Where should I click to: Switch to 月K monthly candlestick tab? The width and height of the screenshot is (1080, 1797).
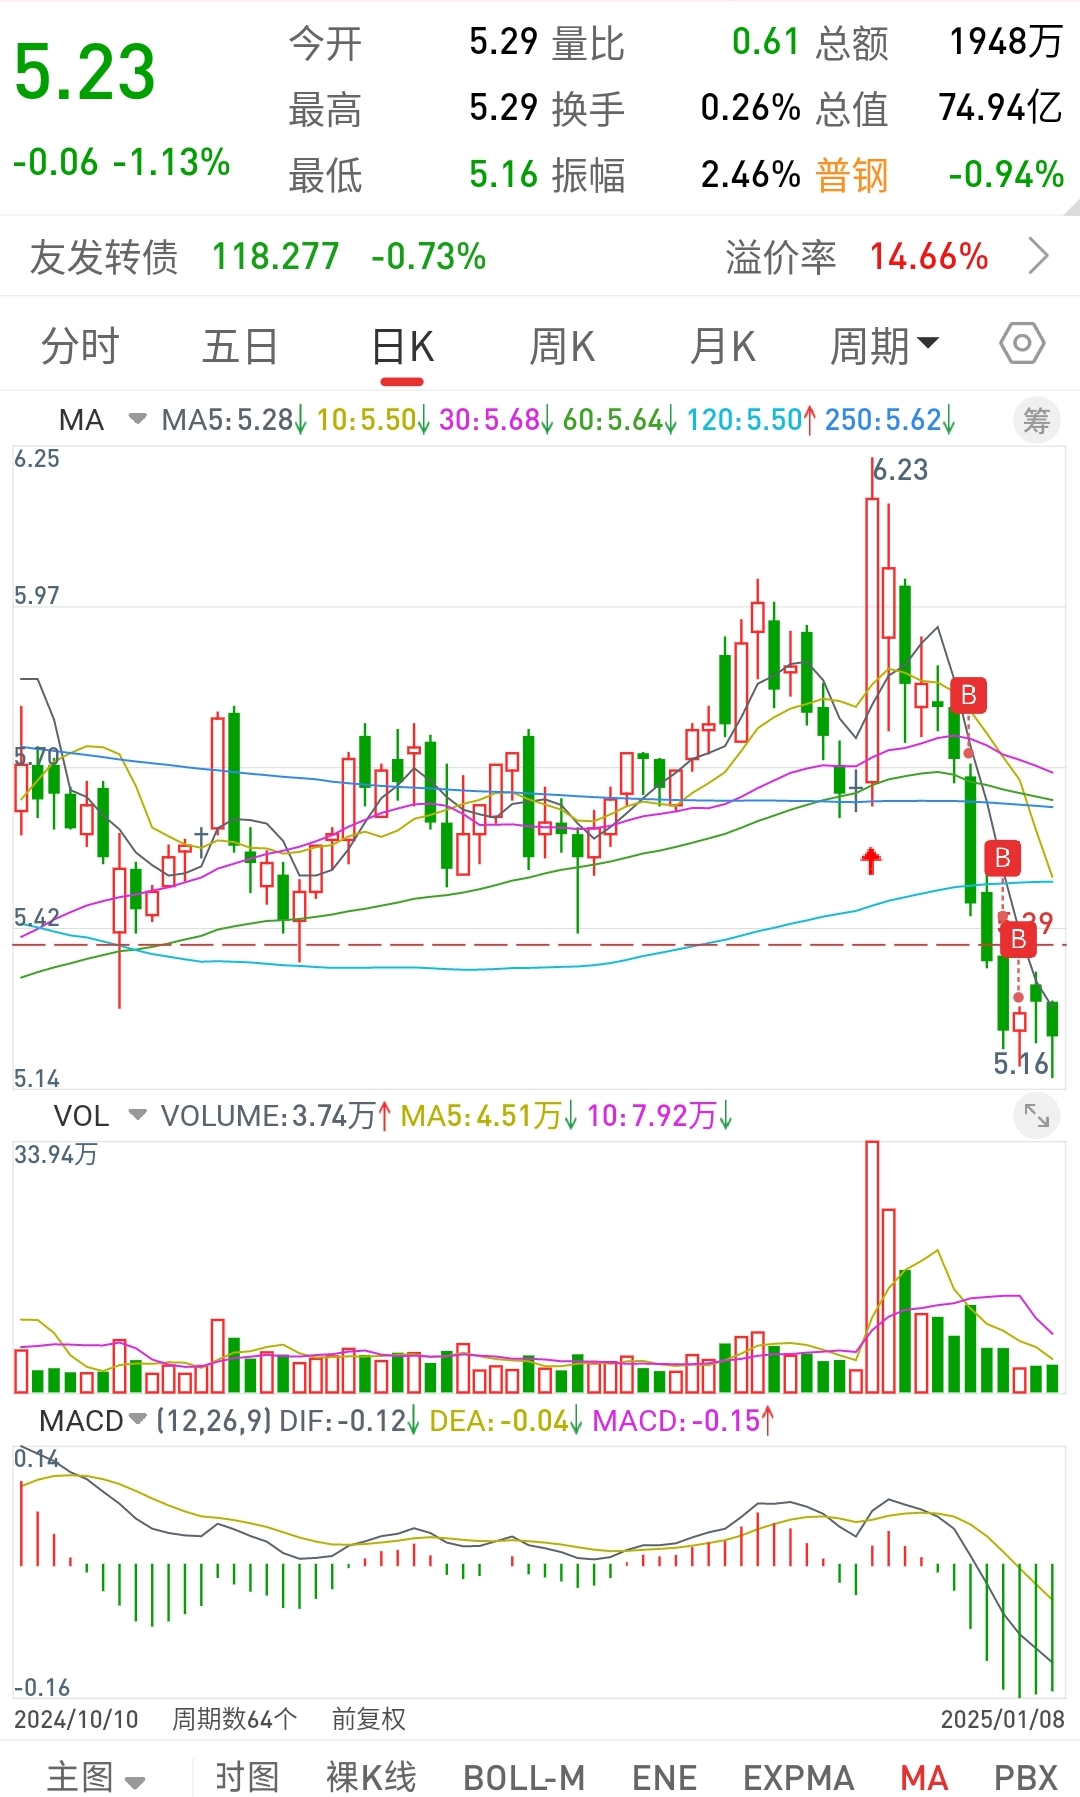pyautogui.click(x=722, y=347)
